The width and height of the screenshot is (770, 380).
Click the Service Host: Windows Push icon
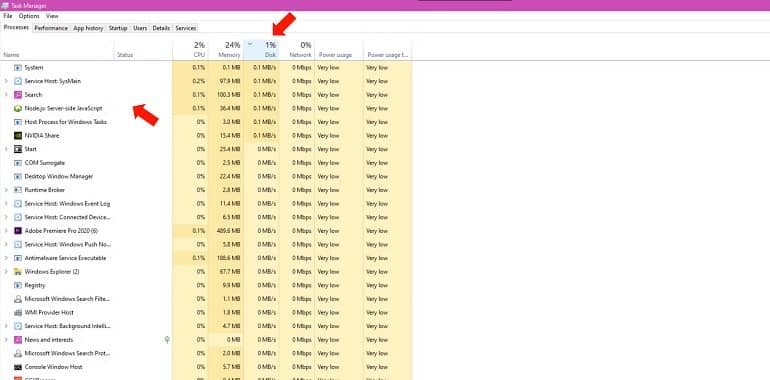(x=18, y=244)
